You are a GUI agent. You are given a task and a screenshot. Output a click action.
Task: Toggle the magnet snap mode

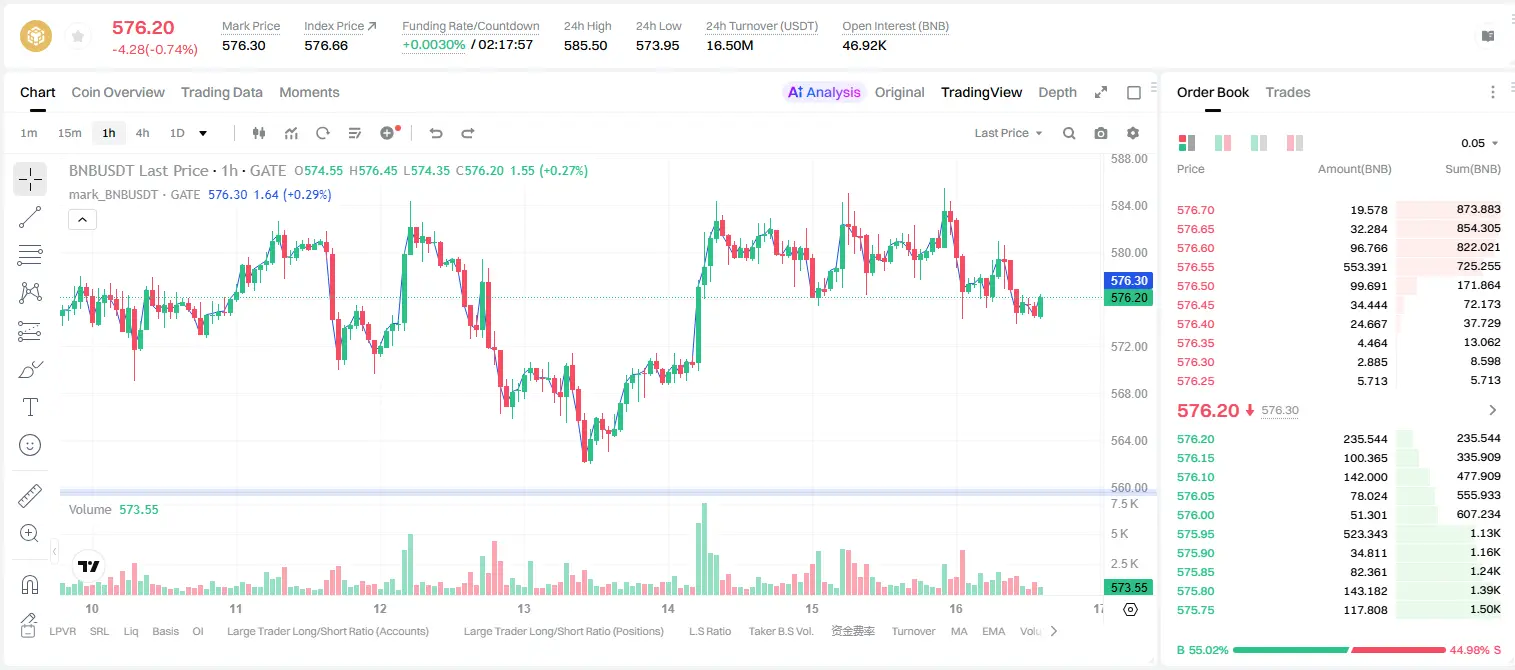(30, 585)
